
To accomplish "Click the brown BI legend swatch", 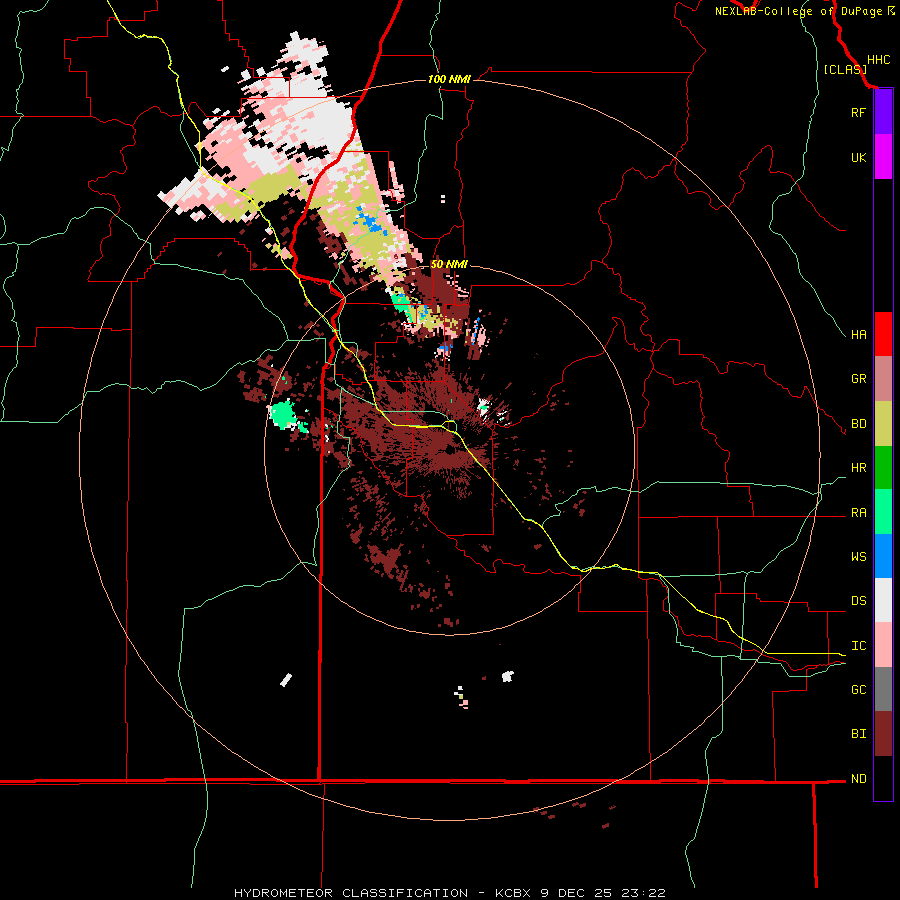I will click(x=883, y=734).
